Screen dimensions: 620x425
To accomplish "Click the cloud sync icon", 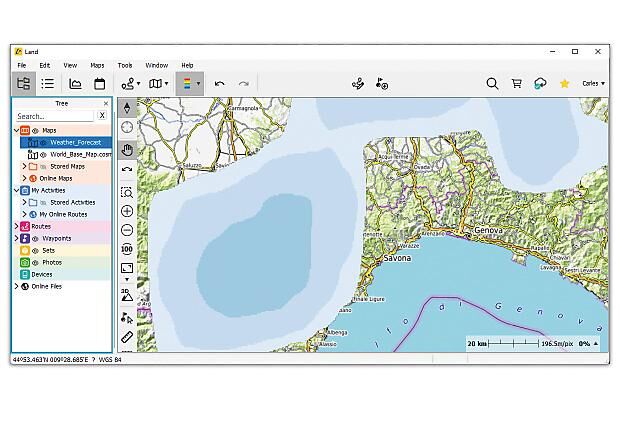I will [541, 84].
